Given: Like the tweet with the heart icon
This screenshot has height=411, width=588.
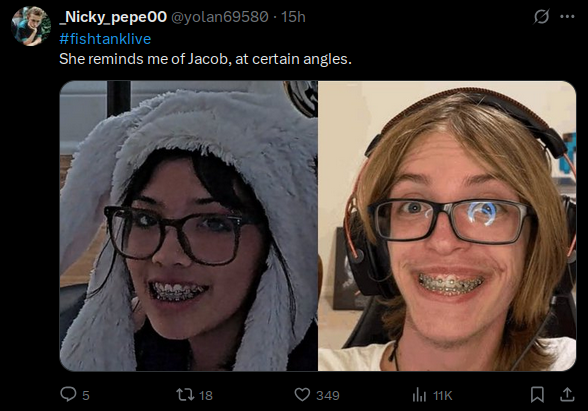Looking at the screenshot, I should pos(302,394).
